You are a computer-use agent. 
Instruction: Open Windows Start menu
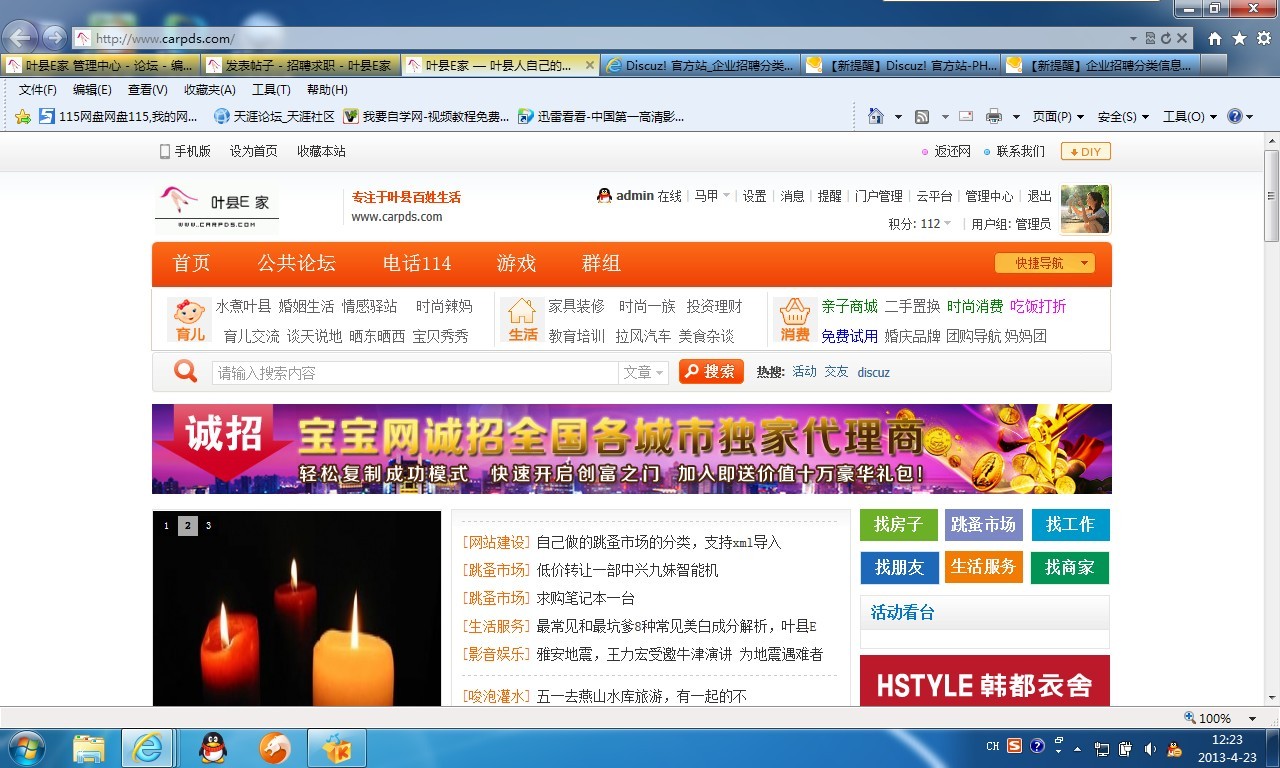pyautogui.click(x=26, y=747)
